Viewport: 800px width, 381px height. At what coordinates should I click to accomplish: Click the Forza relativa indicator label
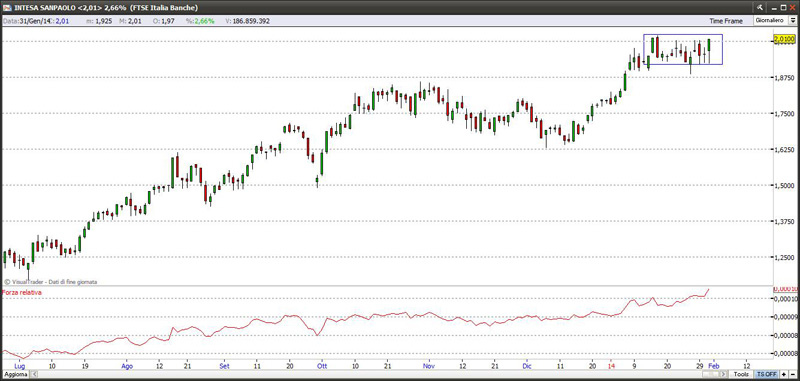tap(22, 292)
